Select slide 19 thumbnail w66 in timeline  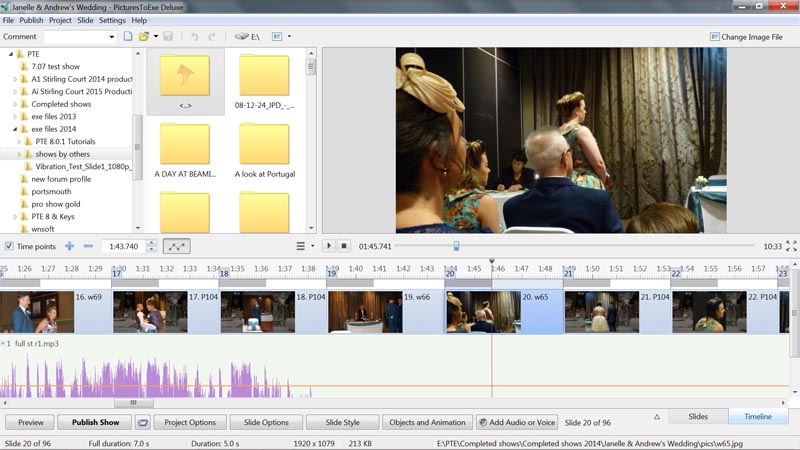365,312
